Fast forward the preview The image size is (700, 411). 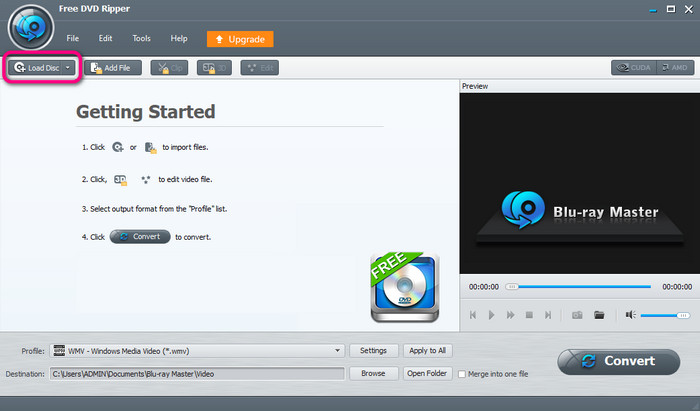[x=510, y=315]
